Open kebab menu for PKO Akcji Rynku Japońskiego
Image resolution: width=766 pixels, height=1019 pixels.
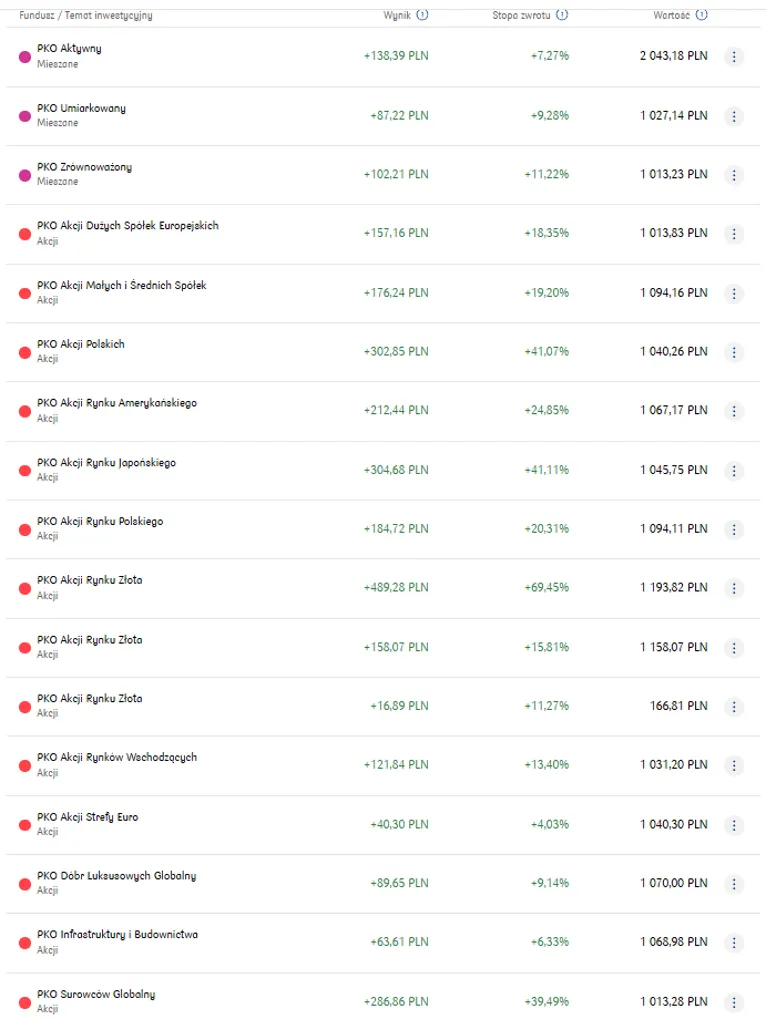pyautogui.click(x=734, y=471)
